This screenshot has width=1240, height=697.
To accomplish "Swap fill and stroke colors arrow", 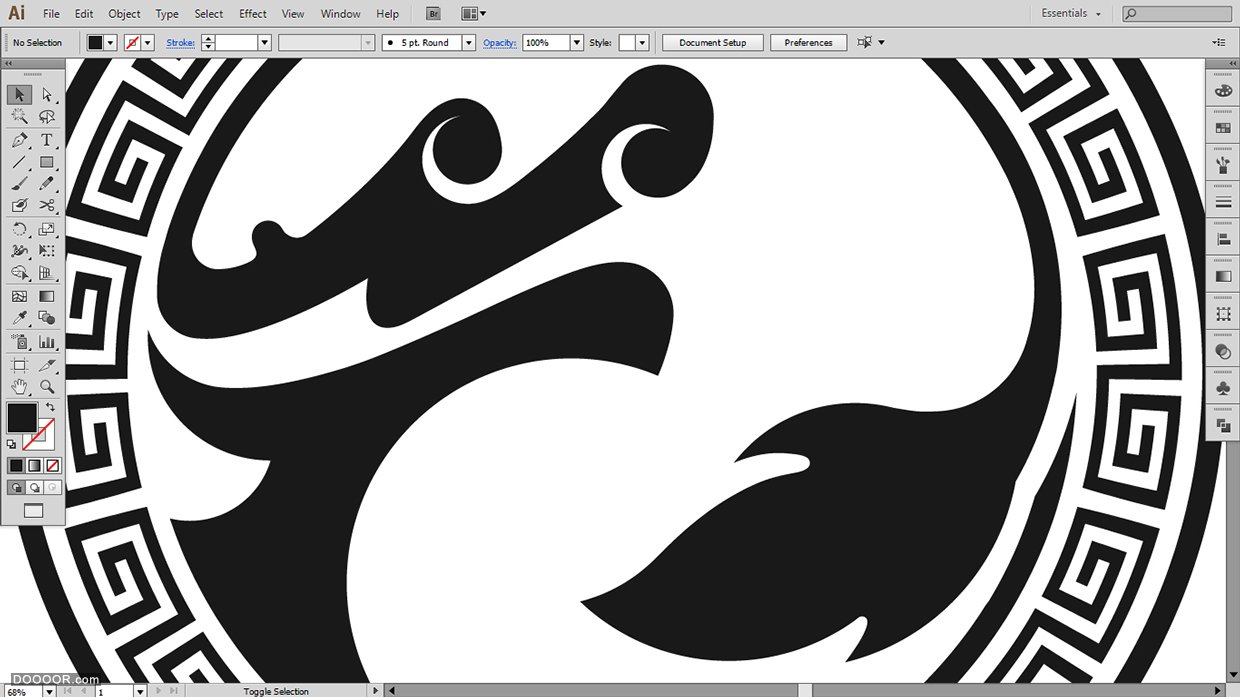I will pos(50,407).
